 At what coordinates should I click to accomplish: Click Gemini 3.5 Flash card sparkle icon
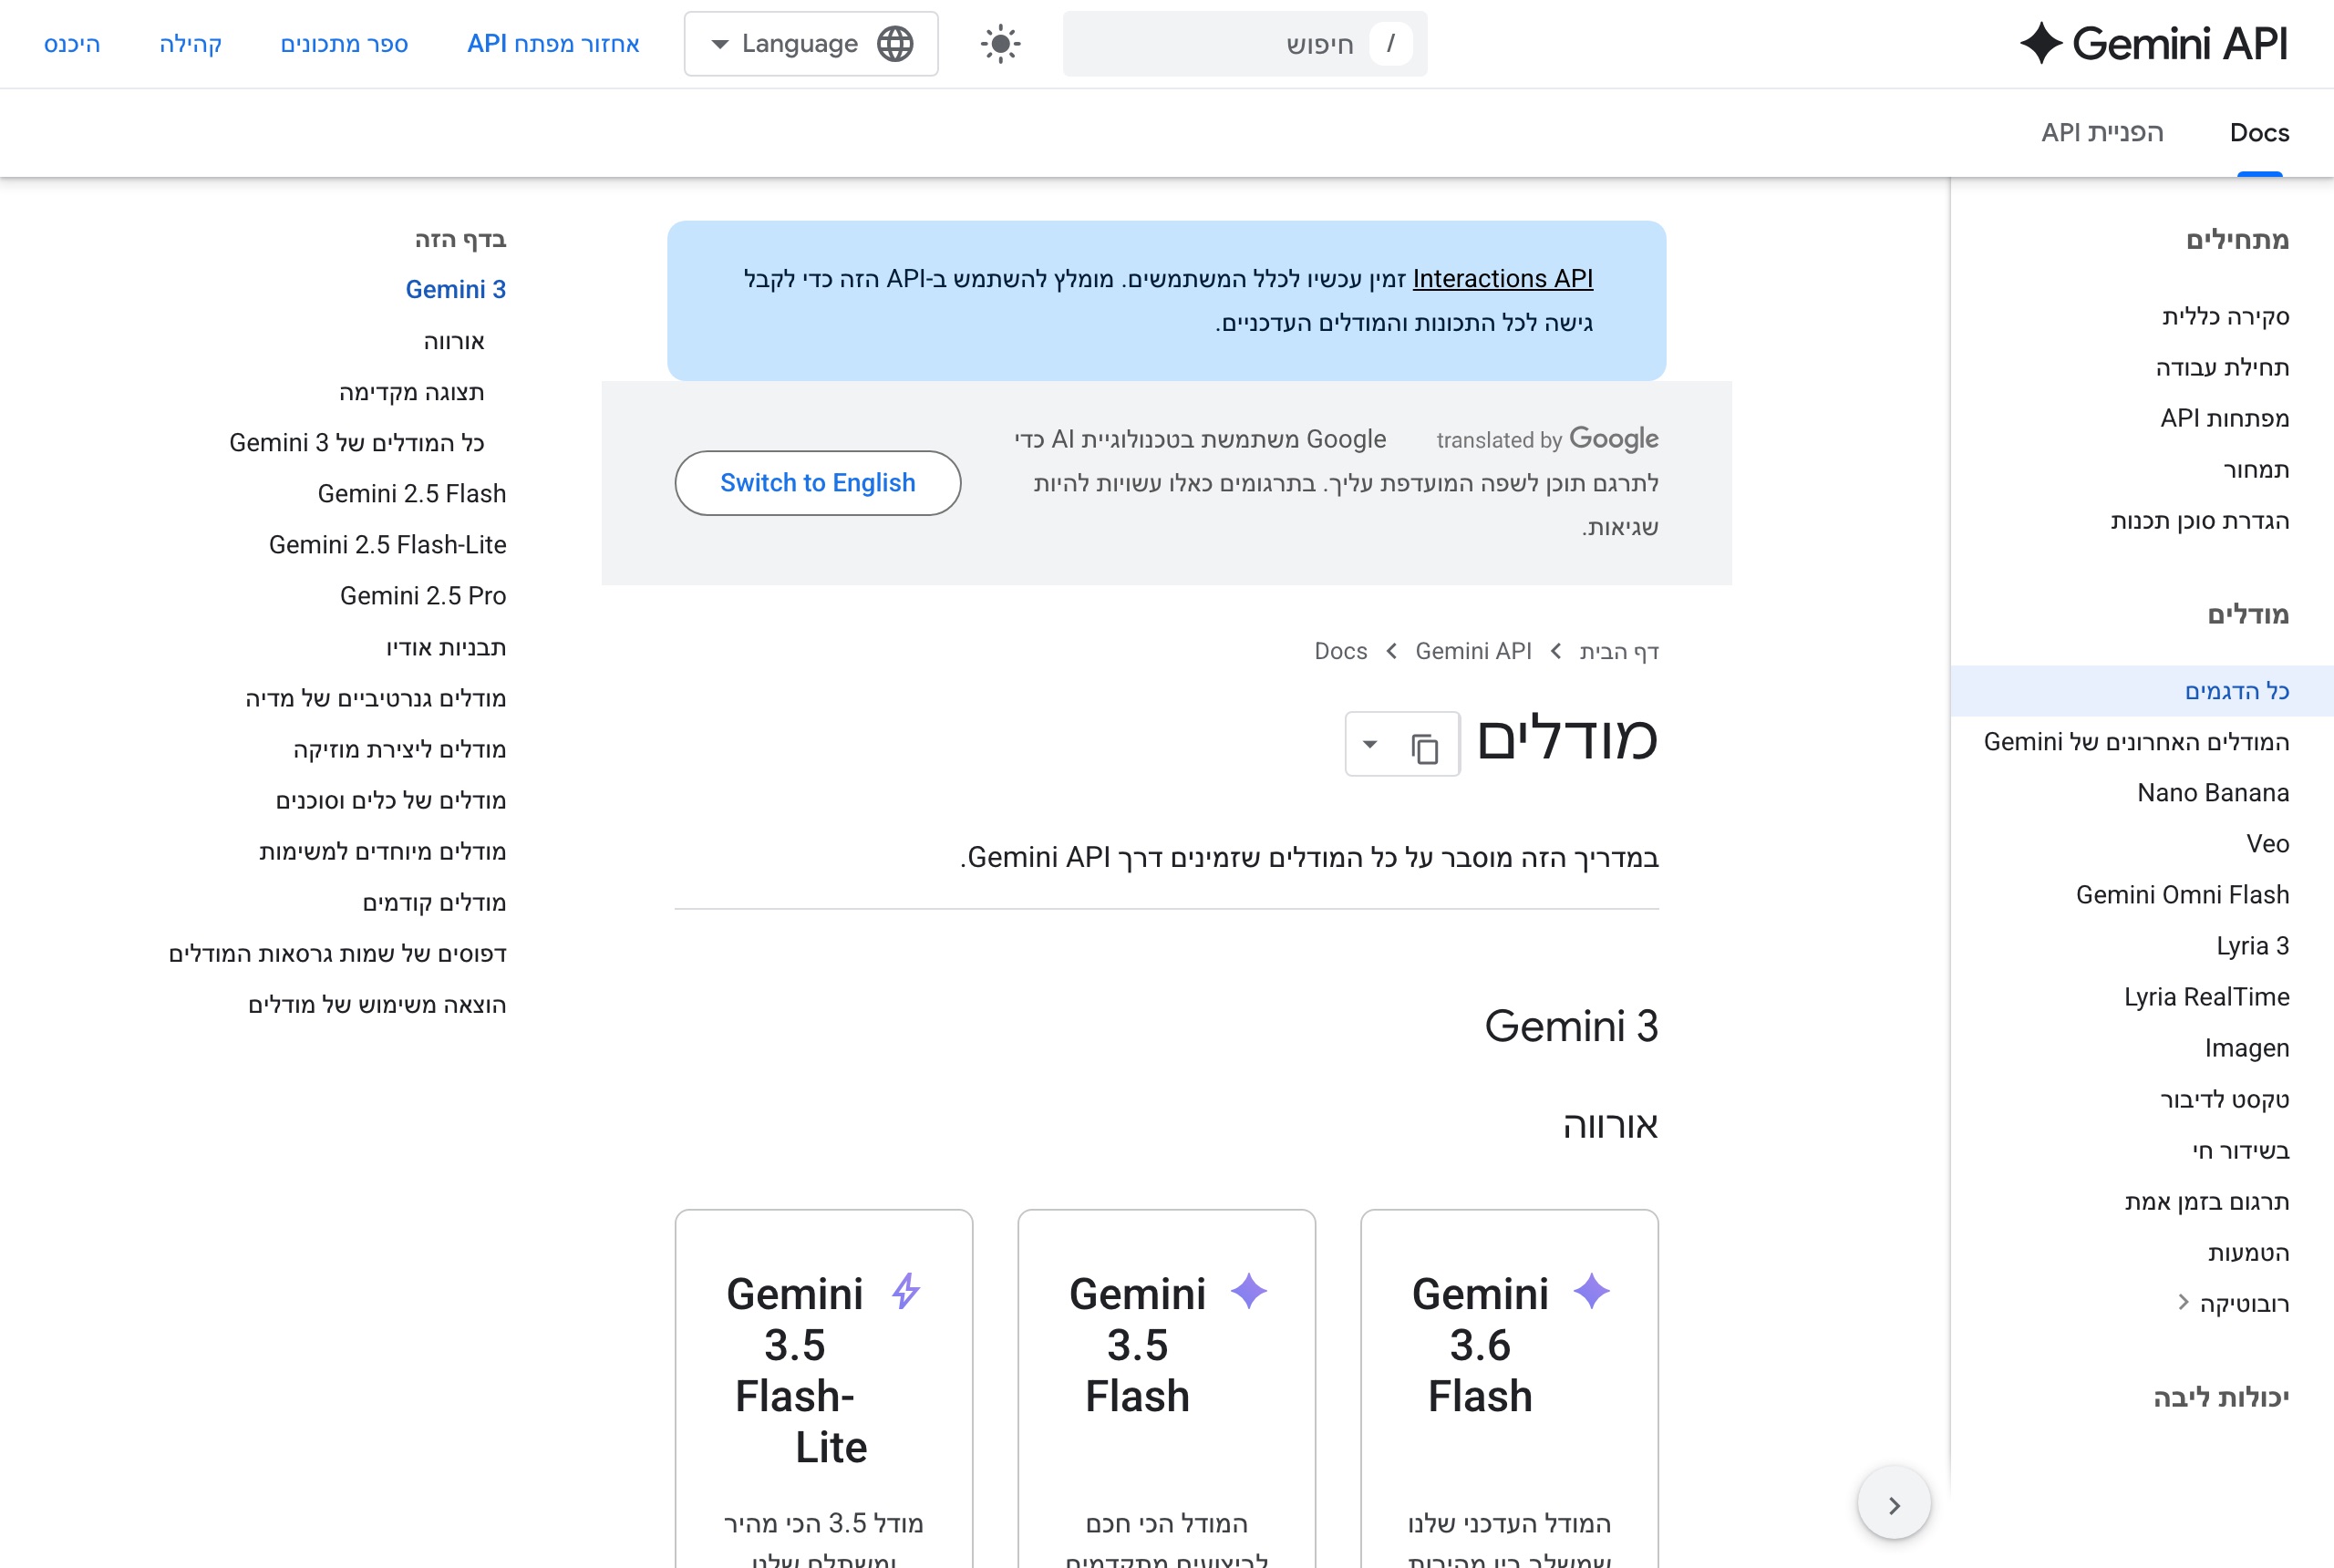[1248, 1291]
